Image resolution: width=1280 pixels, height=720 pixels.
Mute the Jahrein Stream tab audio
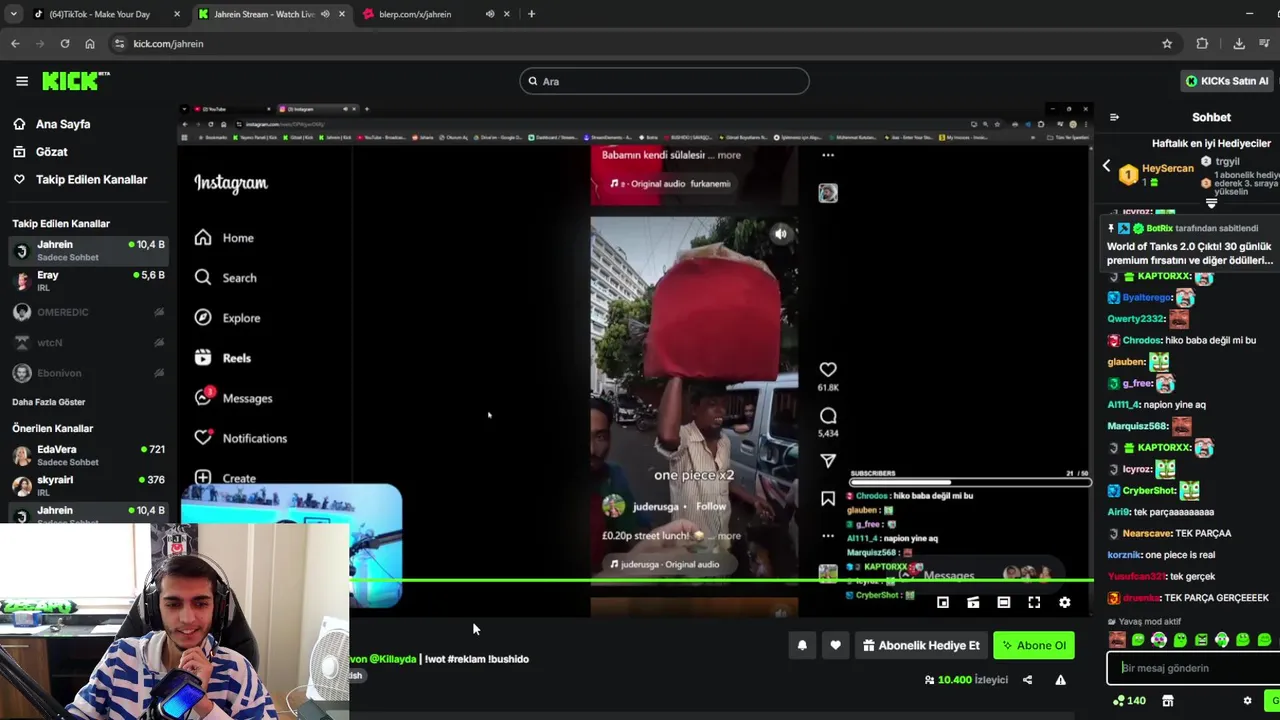(x=325, y=14)
